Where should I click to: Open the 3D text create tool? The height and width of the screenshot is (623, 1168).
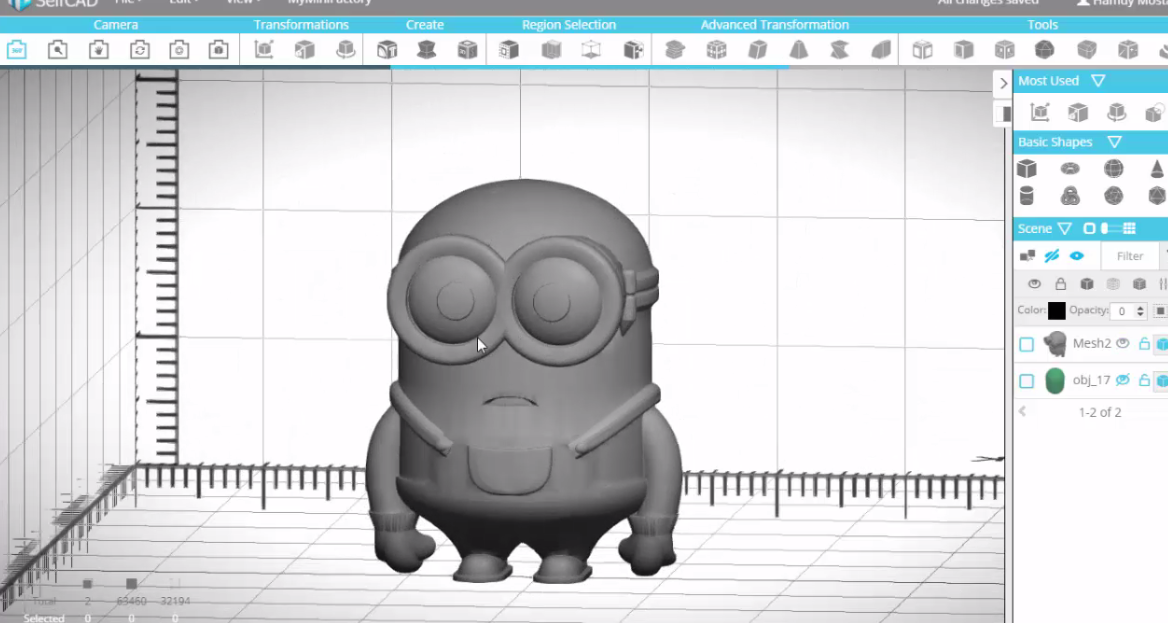point(387,50)
